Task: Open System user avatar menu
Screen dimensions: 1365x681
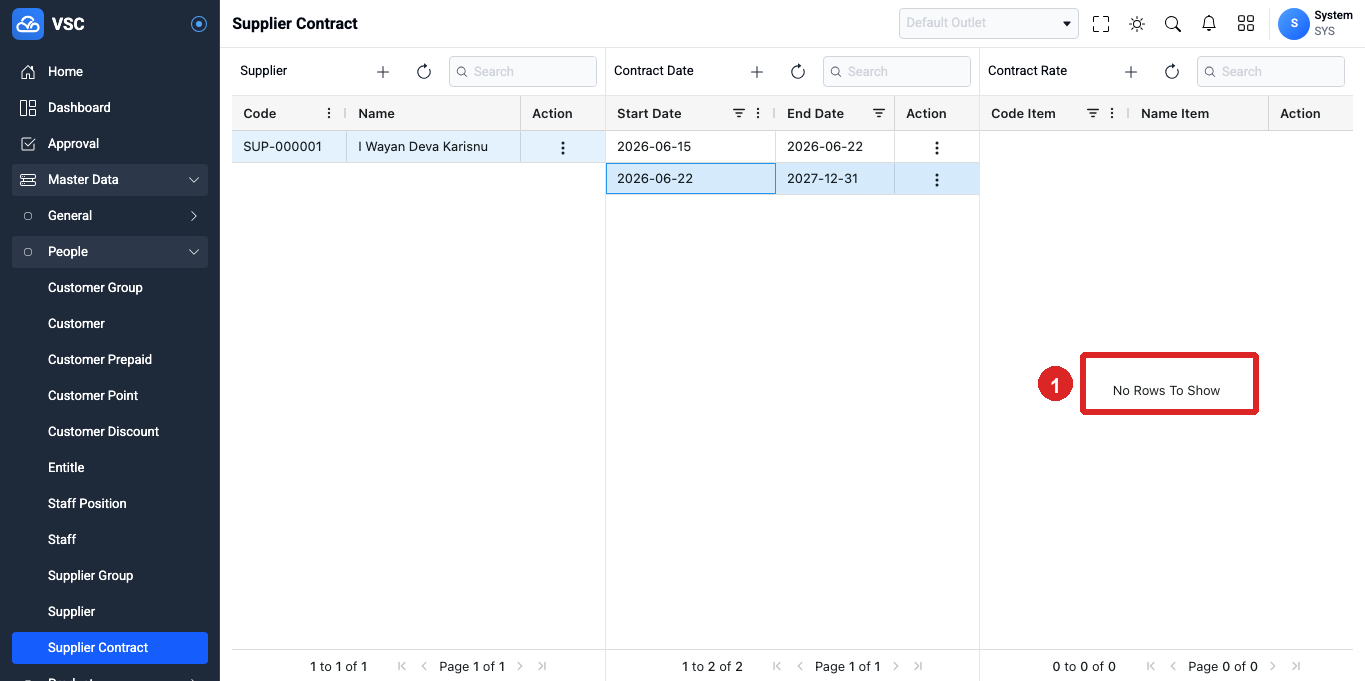Action: pyautogui.click(x=1294, y=24)
